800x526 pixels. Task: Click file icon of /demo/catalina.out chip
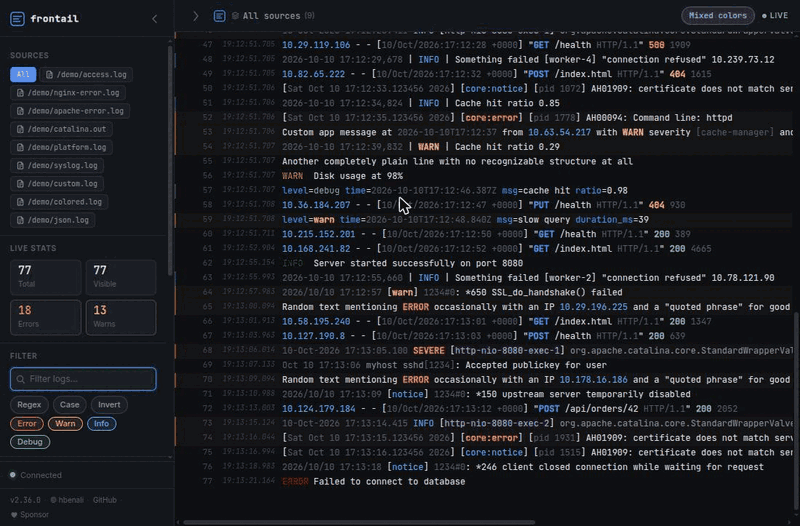click(x=20, y=129)
